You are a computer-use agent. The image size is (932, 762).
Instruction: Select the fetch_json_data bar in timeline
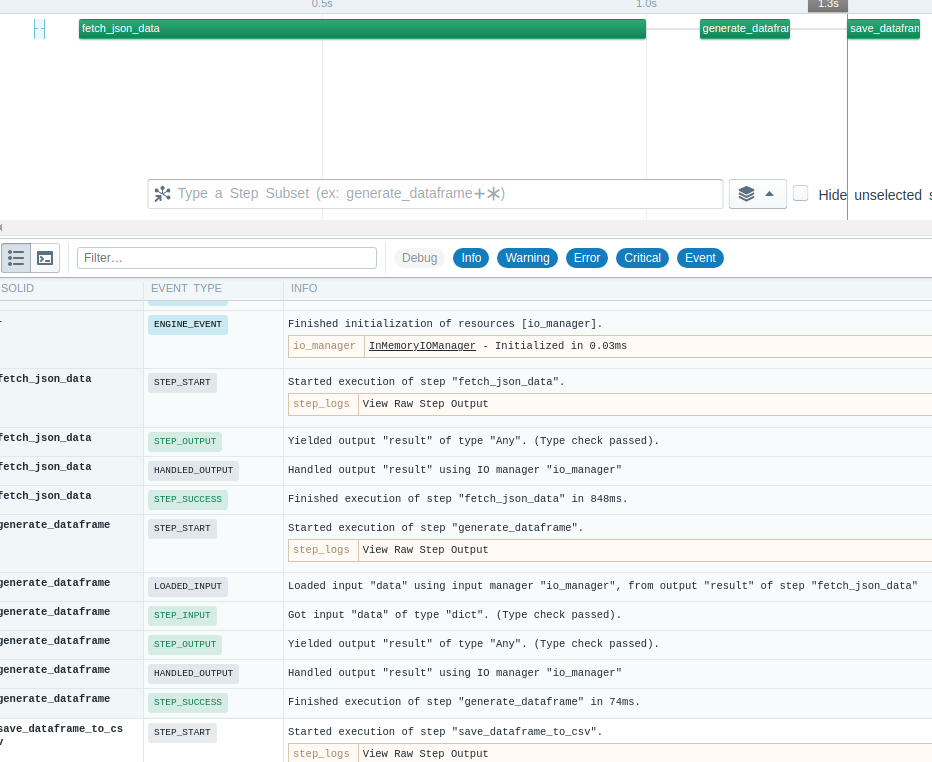coord(362,29)
